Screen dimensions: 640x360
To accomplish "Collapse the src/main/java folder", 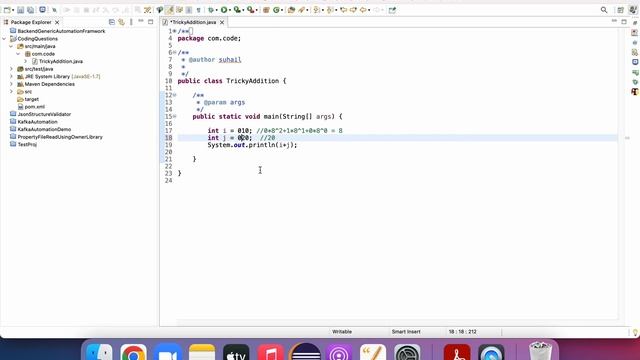I will point(11,46).
